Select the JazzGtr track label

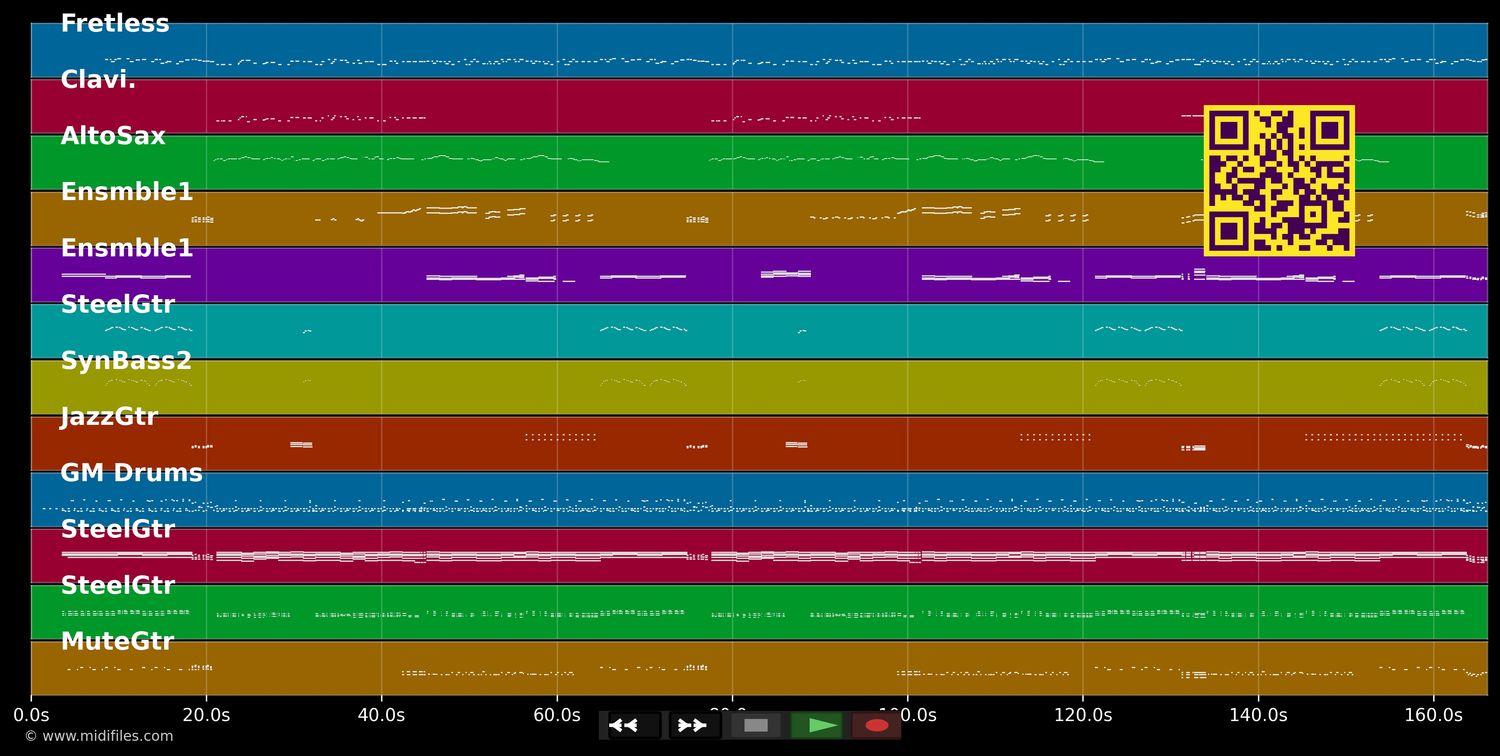(109, 417)
